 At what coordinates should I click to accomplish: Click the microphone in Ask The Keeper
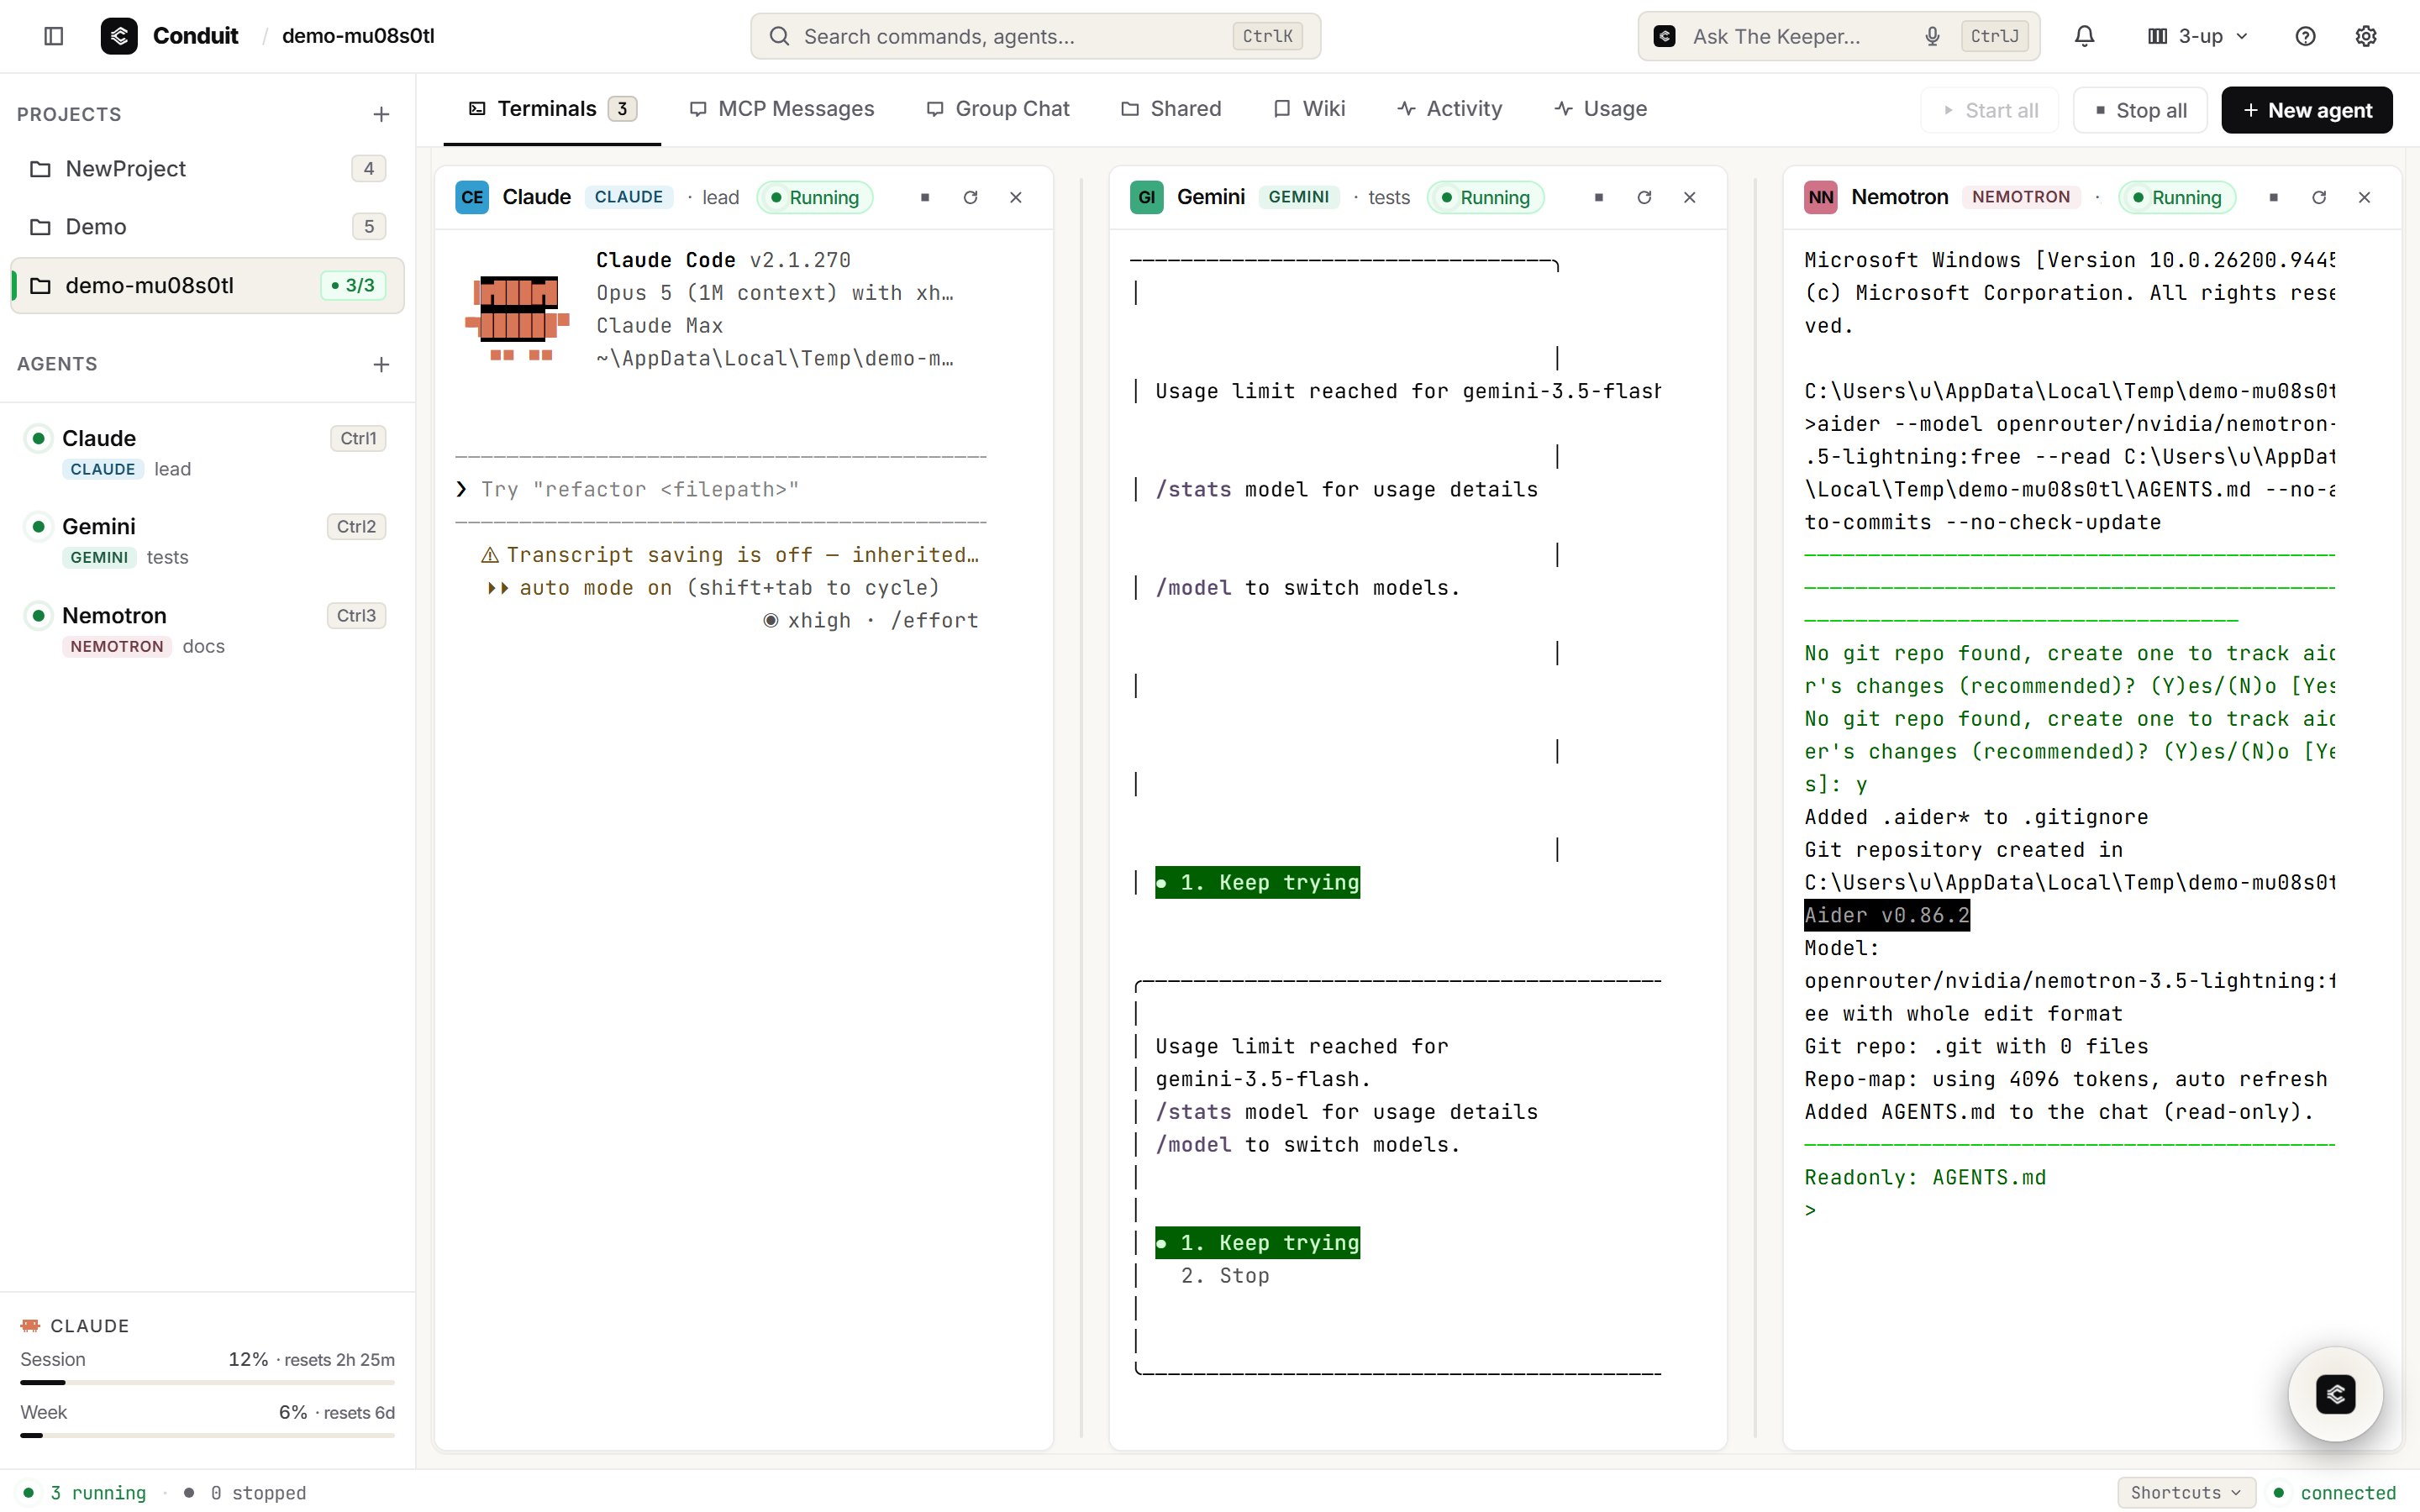point(1932,36)
